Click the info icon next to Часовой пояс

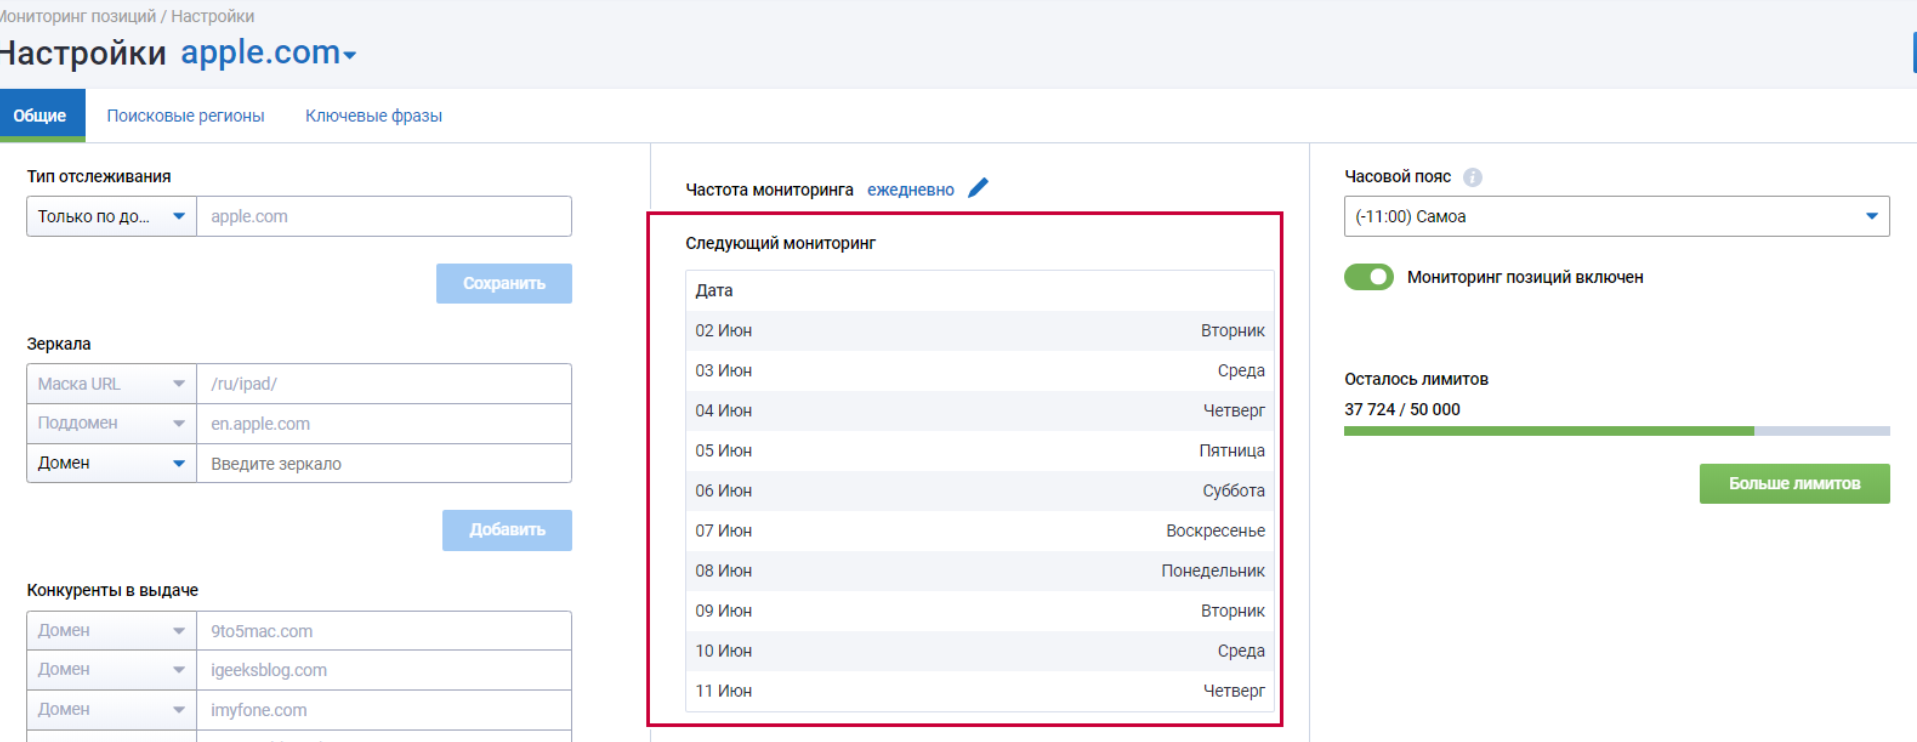click(1472, 177)
